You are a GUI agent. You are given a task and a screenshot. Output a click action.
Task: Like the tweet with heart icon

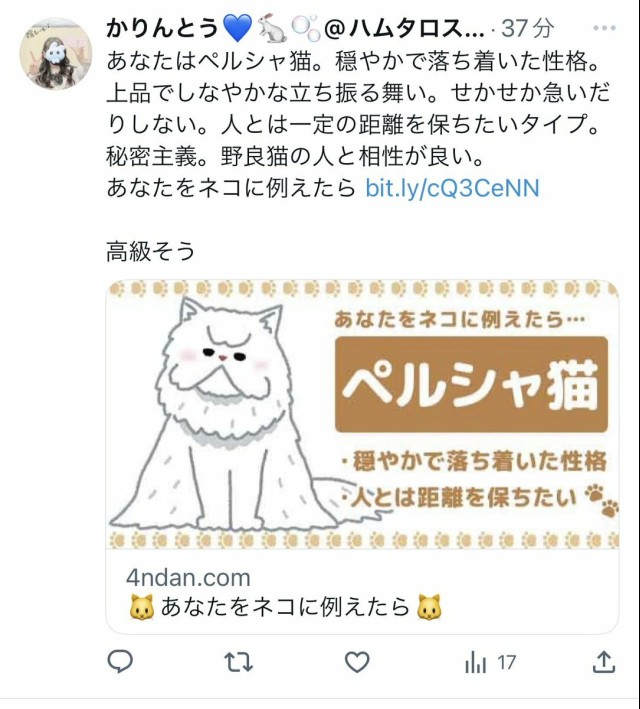[x=357, y=662]
